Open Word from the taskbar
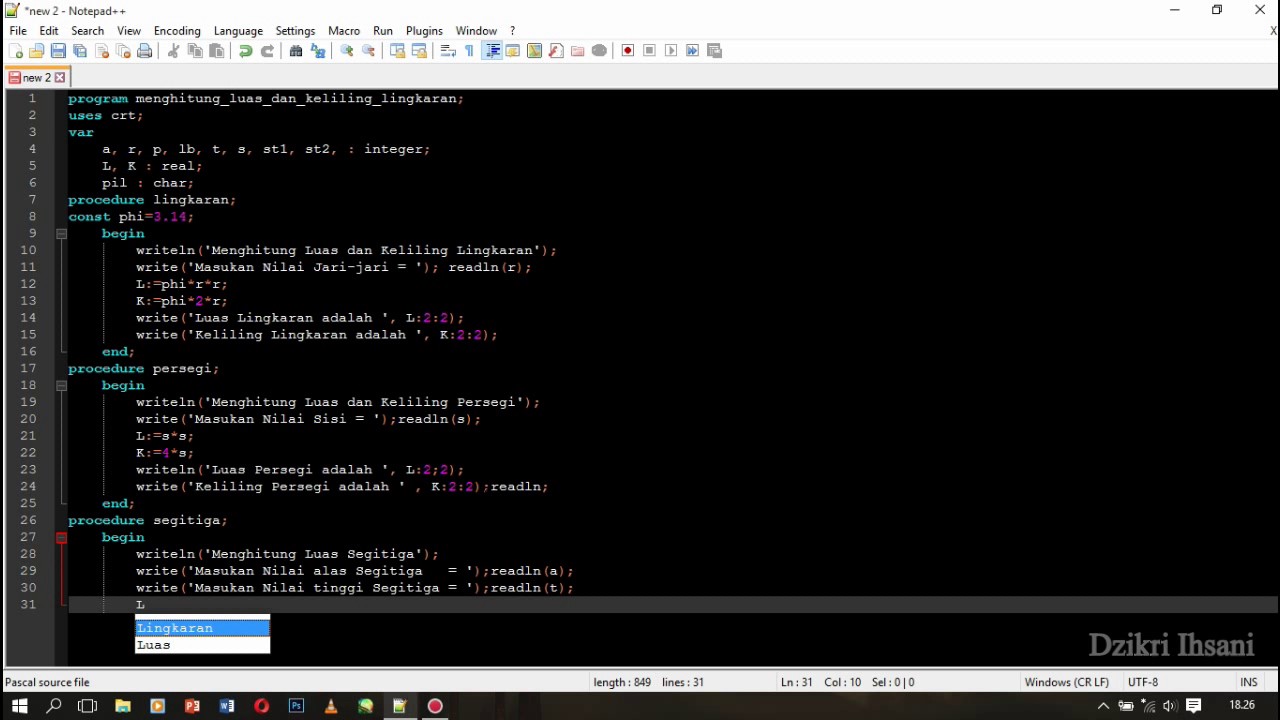1280x720 pixels. point(227,706)
